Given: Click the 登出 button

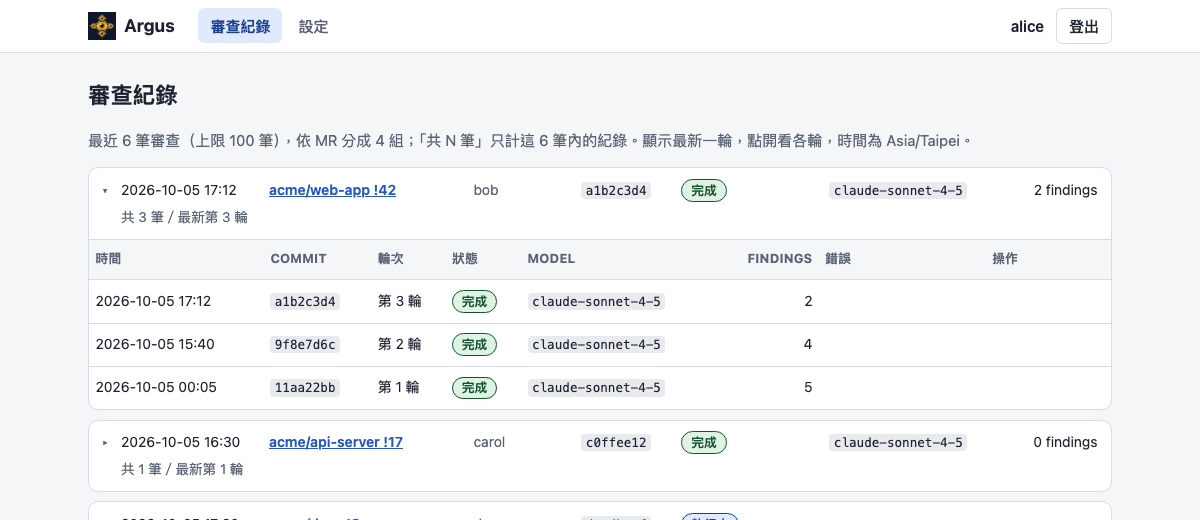Looking at the screenshot, I should tap(1084, 26).
